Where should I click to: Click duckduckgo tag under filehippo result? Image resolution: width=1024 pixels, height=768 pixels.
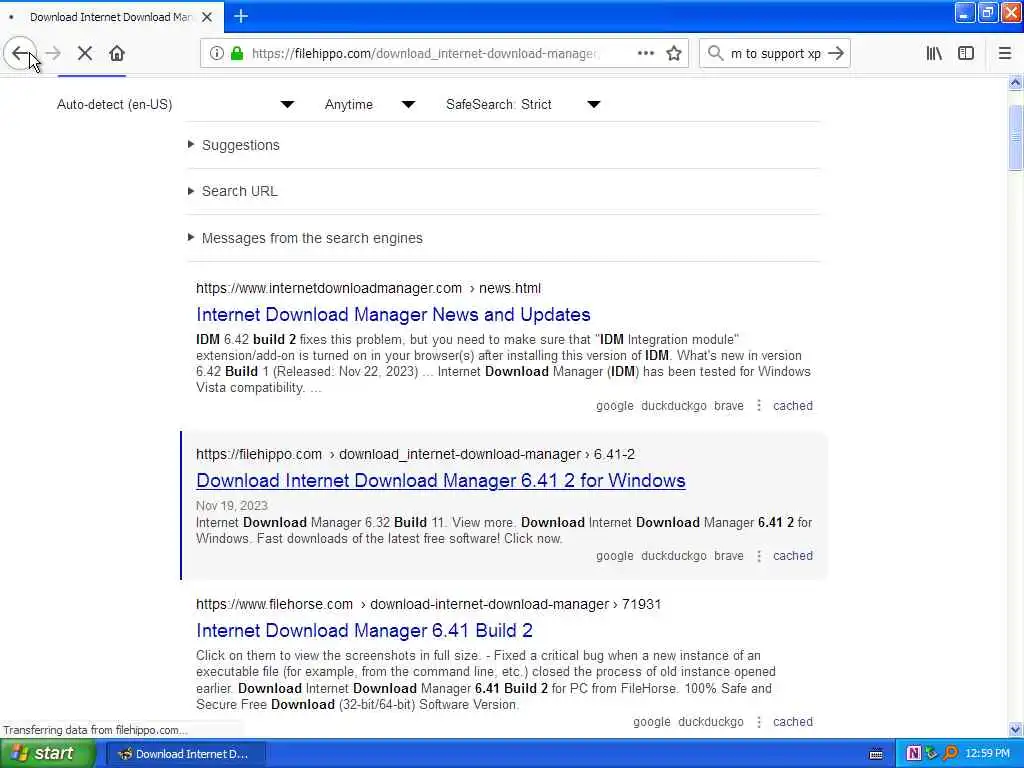674,556
